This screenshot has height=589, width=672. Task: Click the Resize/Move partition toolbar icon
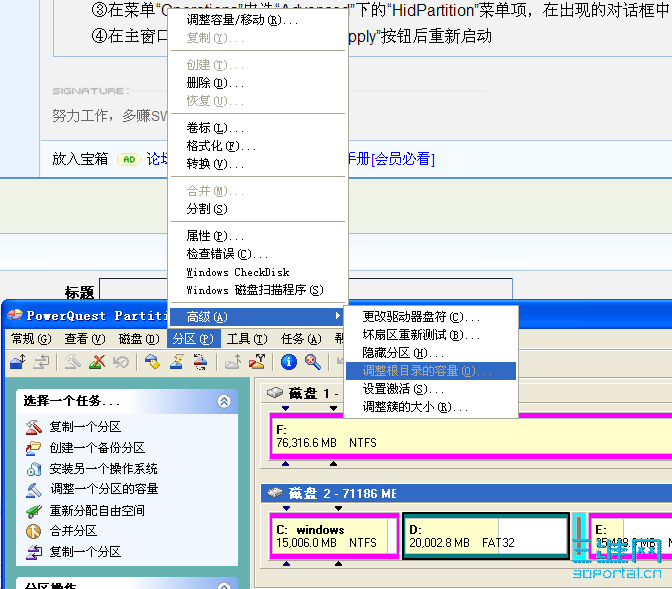pos(18,362)
